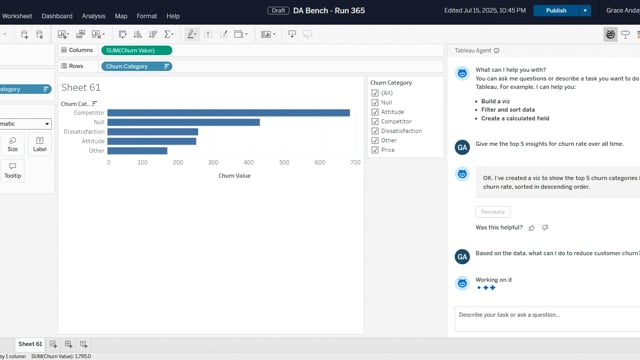640x360 pixels.
Task: Sort descending using the toolbar icon
Action: (x=153, y=34)
